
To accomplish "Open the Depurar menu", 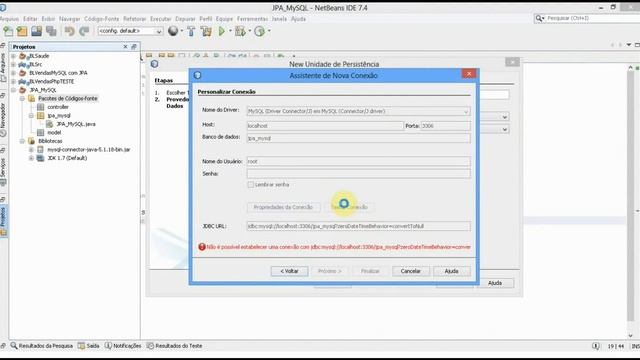I will pyautogui.click(x=185, y=19).
